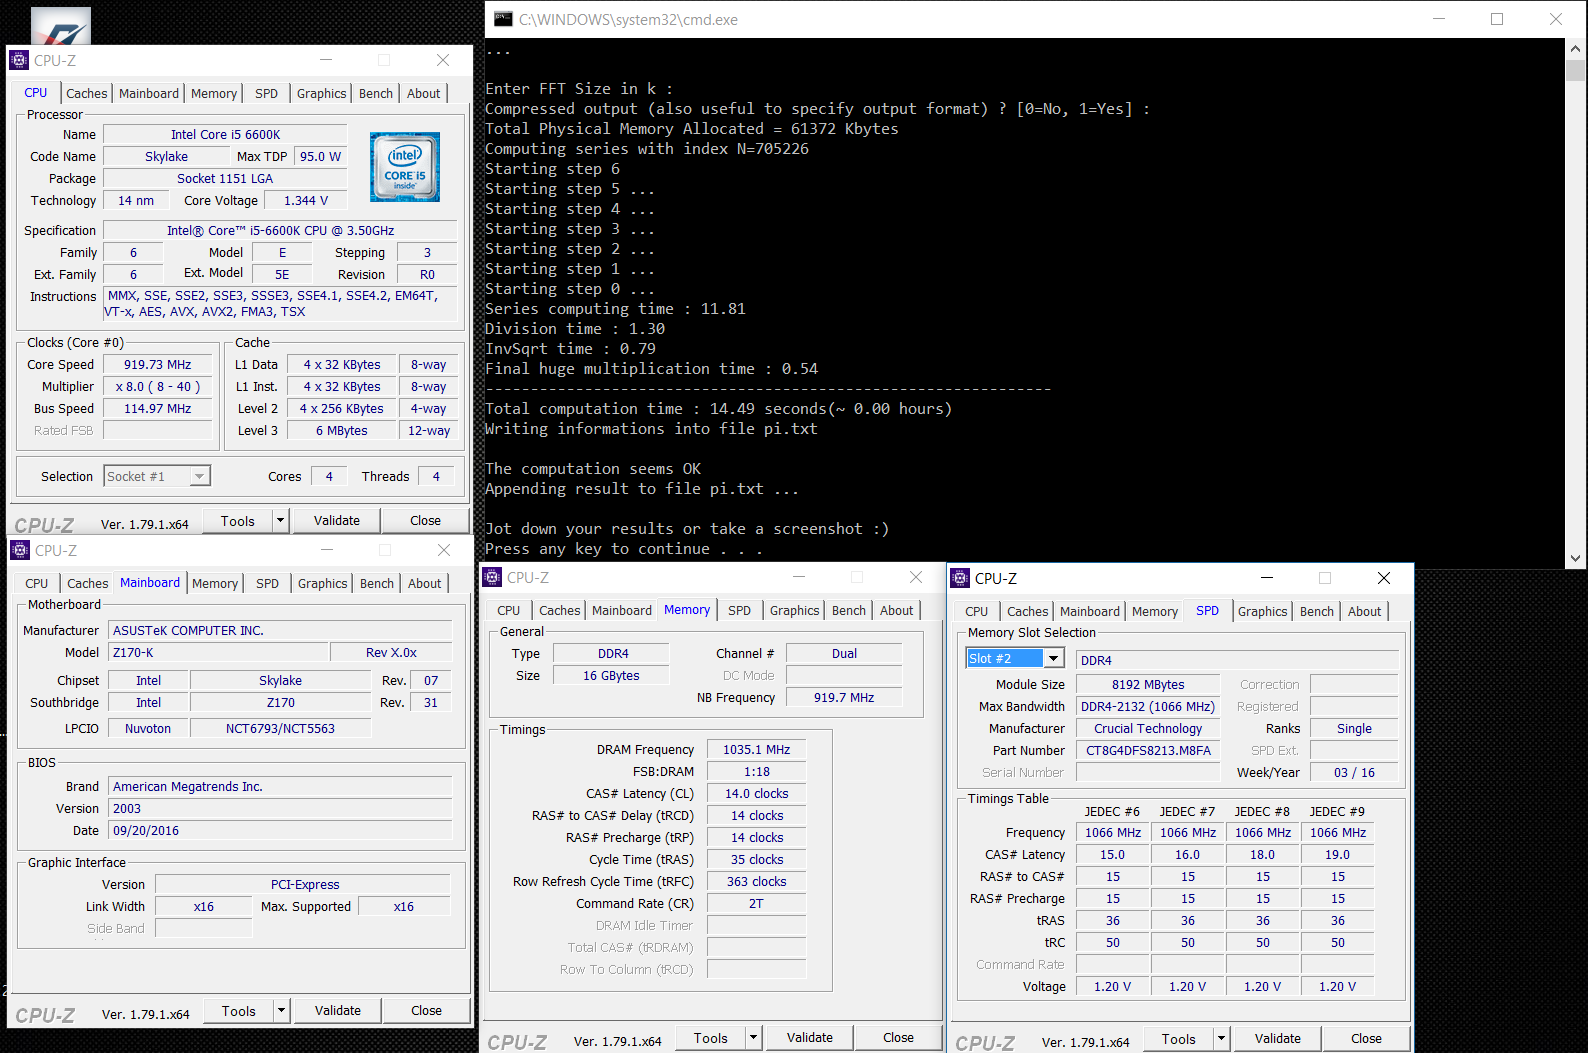This screenshot has height=1053, width=1588.
Task: Click the partially hidden desktop icon above the CPU-Z window
Action: pyautogui.click(x=61, y=26)
